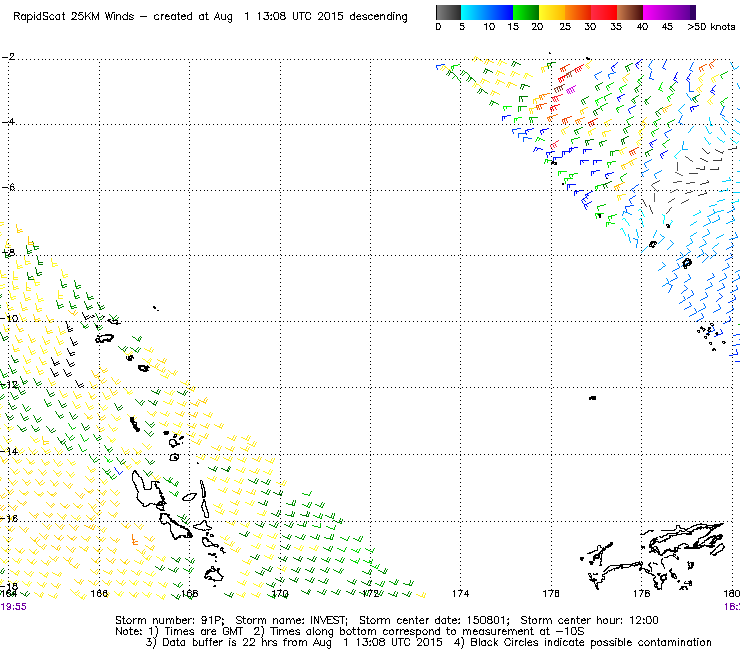This screenshot has width=740, height=650.
Task: Click the "-4" latitude label
Action: [8, 122]
